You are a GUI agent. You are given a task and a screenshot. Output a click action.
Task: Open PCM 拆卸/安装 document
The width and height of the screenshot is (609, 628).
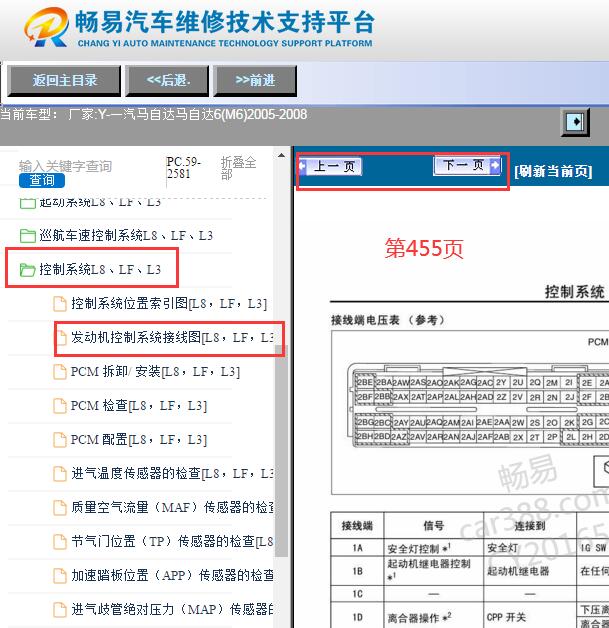click(155, 372)
